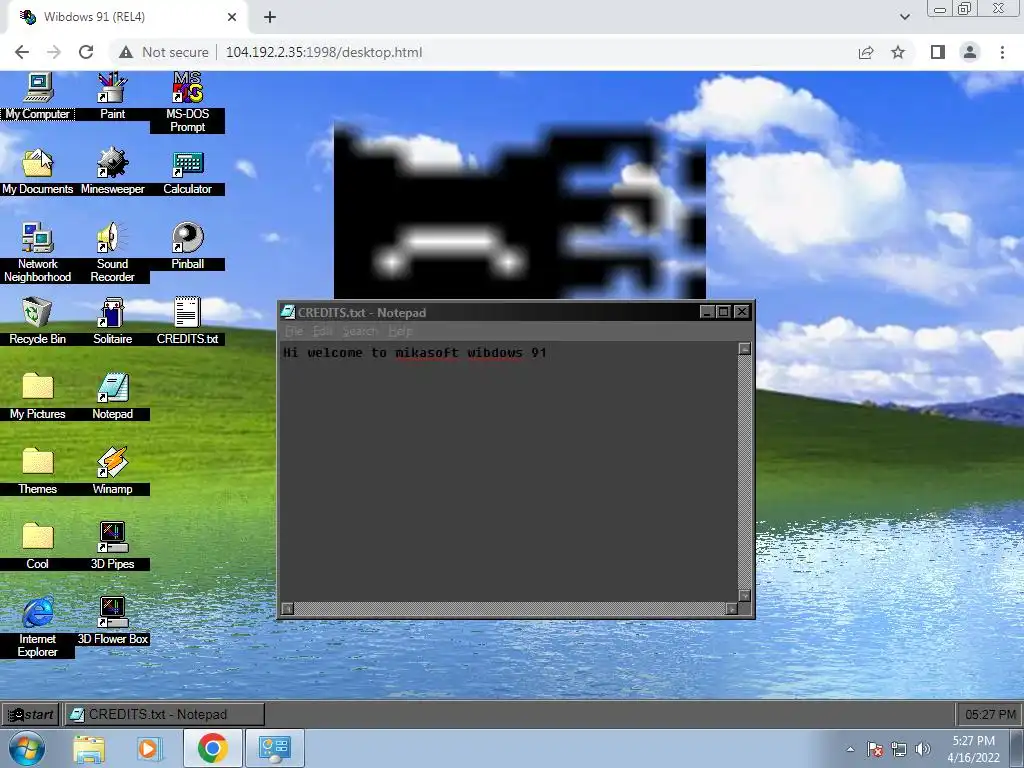The width and height of the screenshot is (1024, 768).
Task: Click the Not secure site warning
Action: 164,52
